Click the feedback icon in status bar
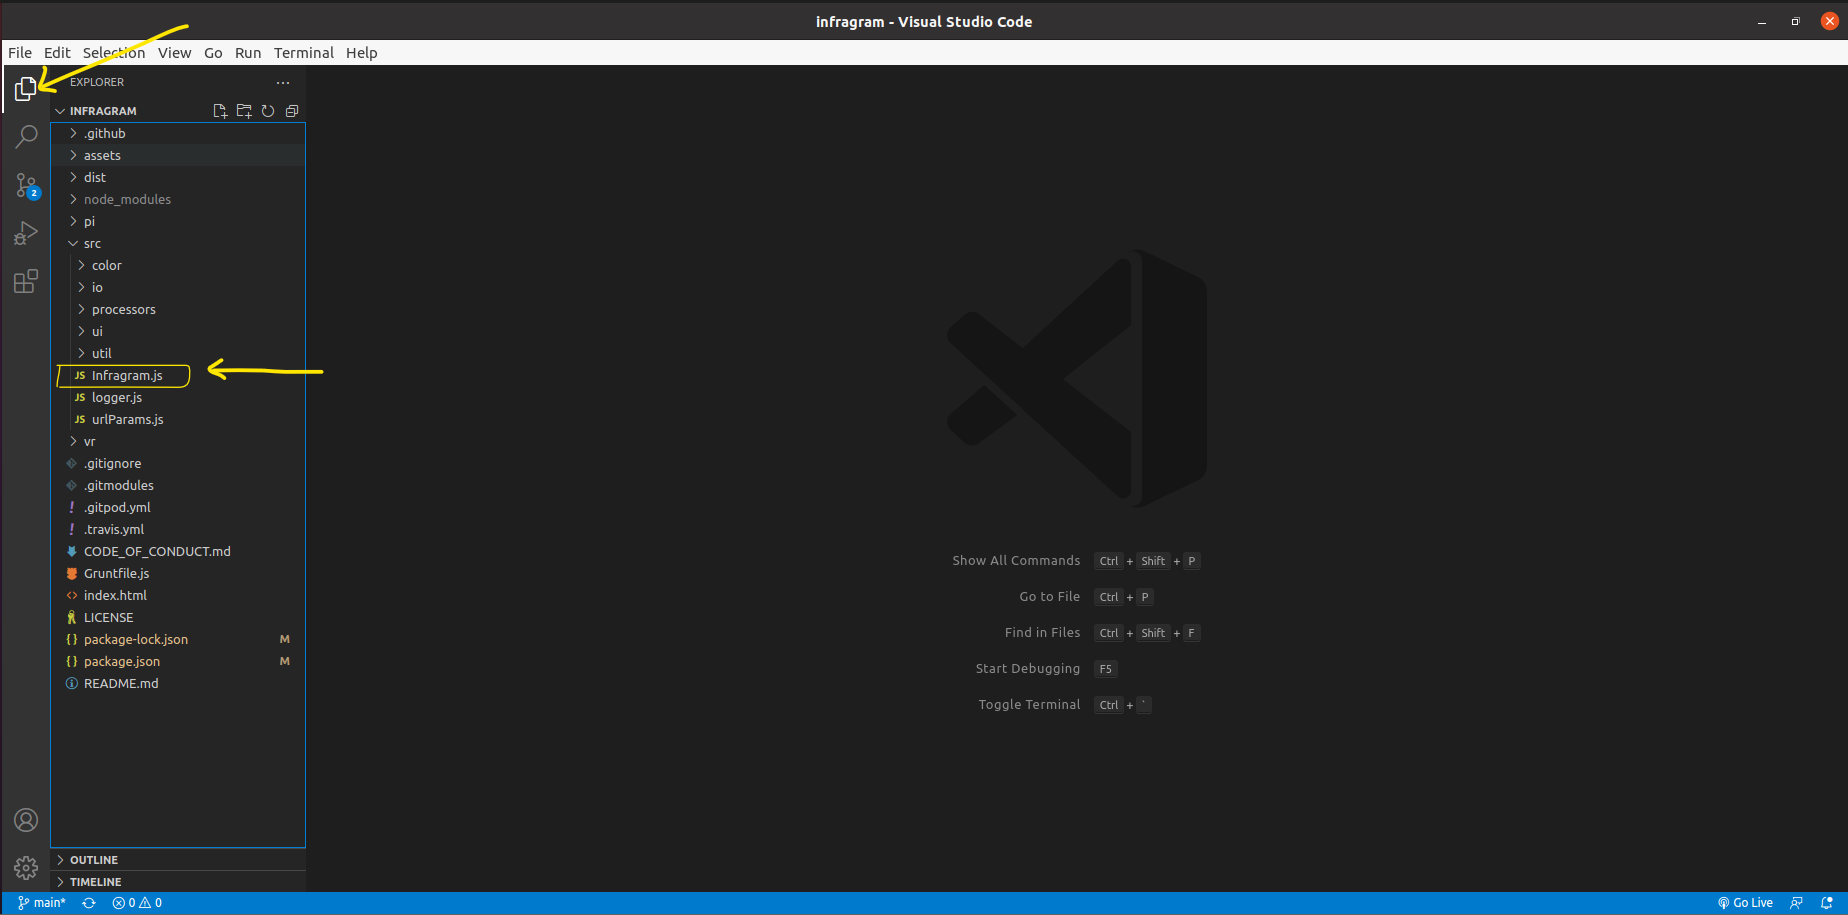The width and height of the screenshot is (1848, 915). [1796, 903]
